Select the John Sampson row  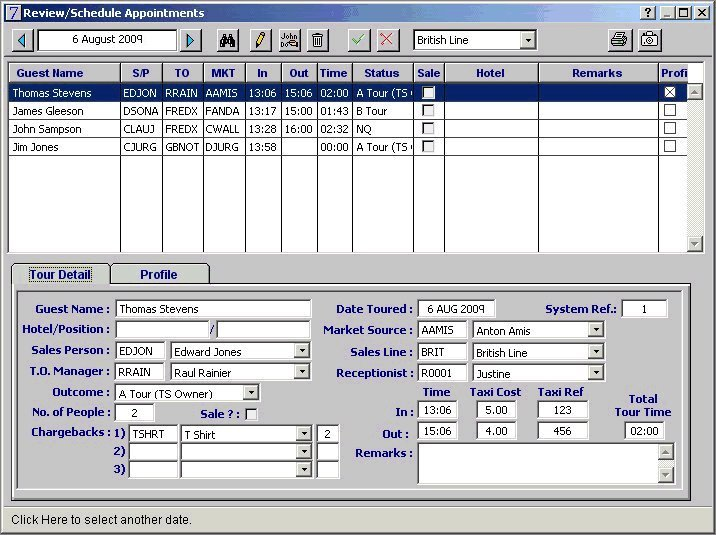[x=347, y=129]
